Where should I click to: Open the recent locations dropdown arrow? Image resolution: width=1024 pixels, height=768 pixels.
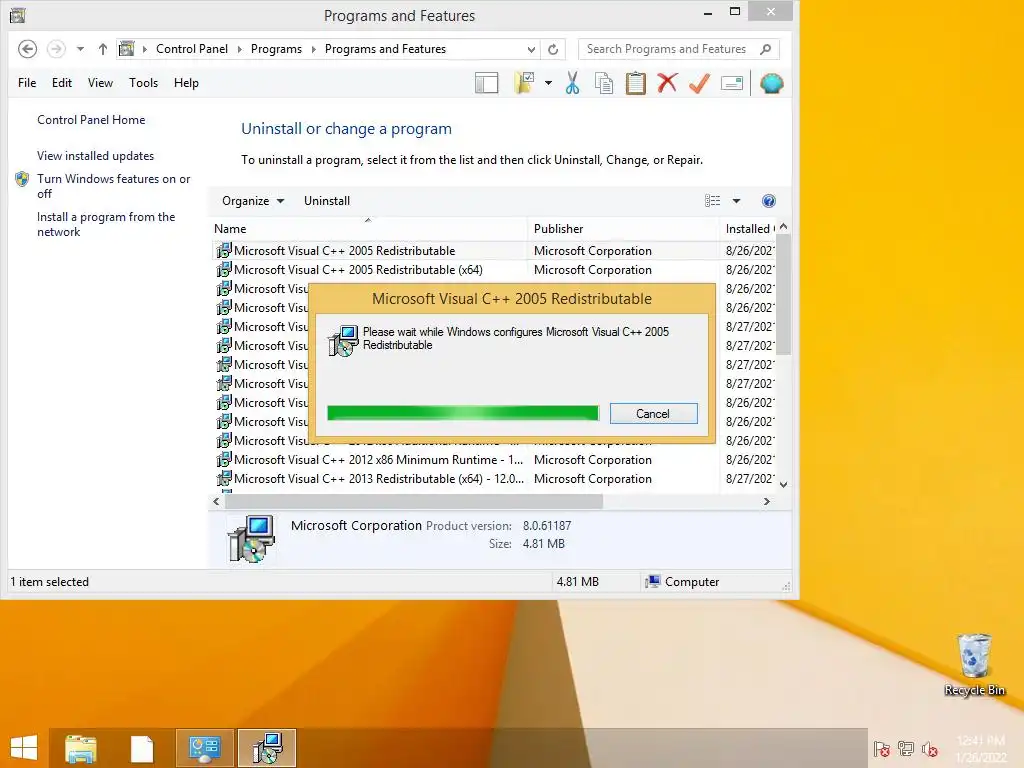[80, 49]
